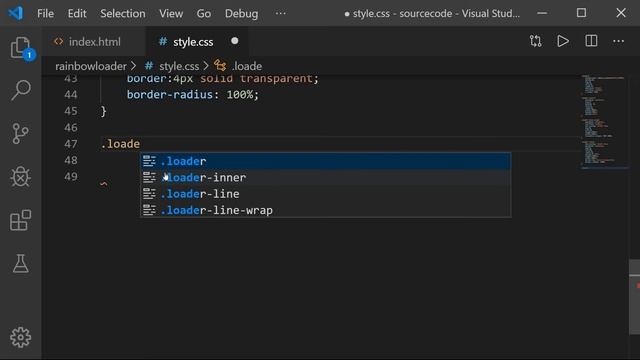
Task: Open the Selection menu
Action: [122, 13]
